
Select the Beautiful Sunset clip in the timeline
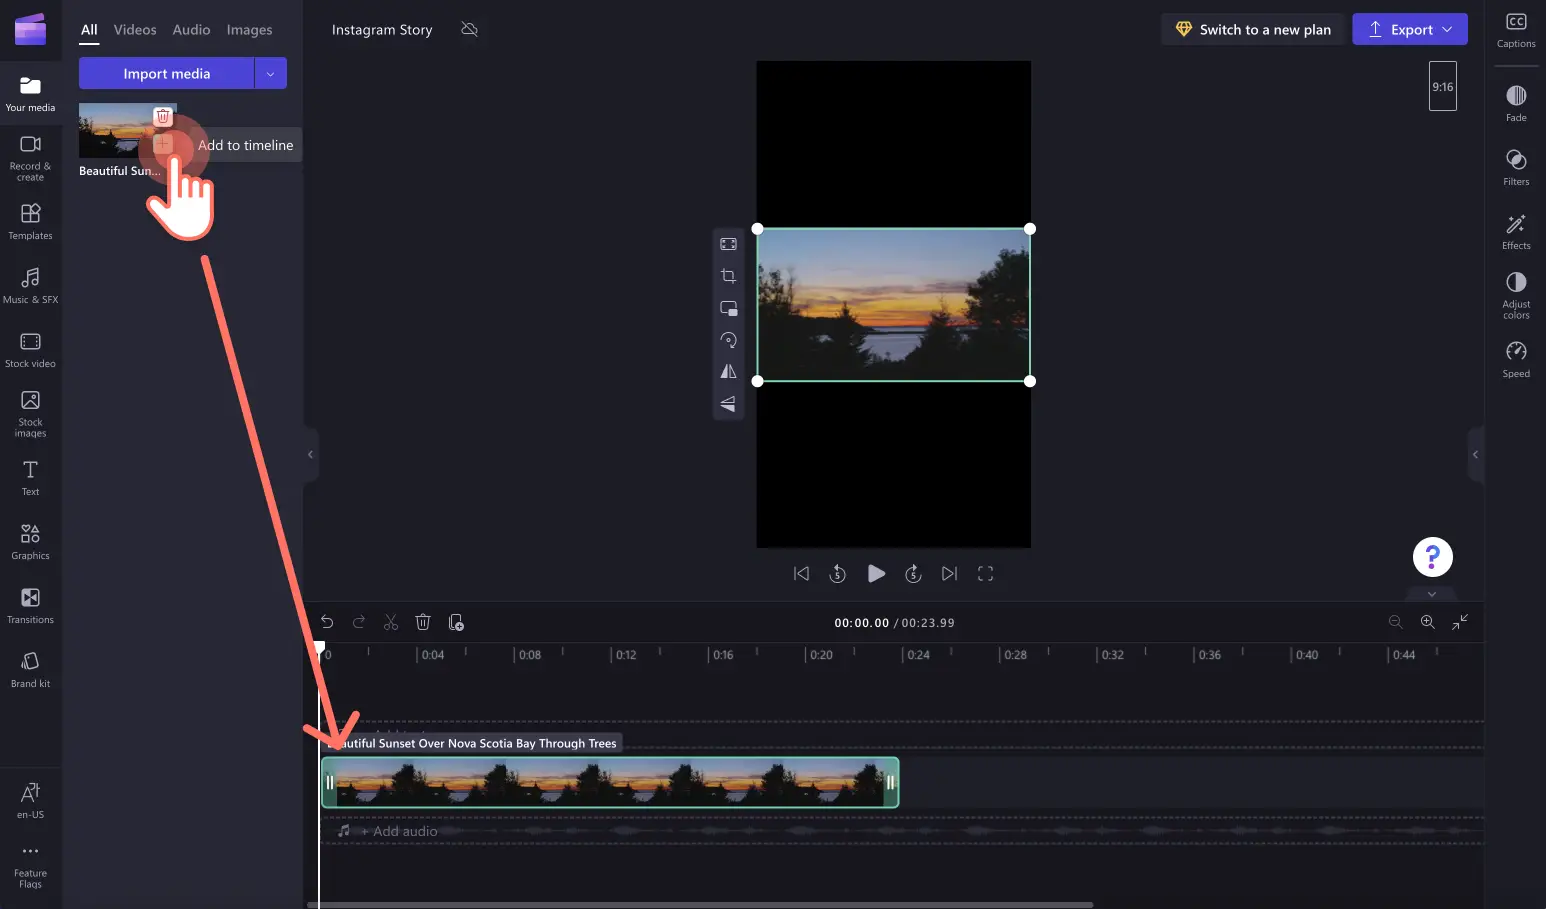[610, 782]
